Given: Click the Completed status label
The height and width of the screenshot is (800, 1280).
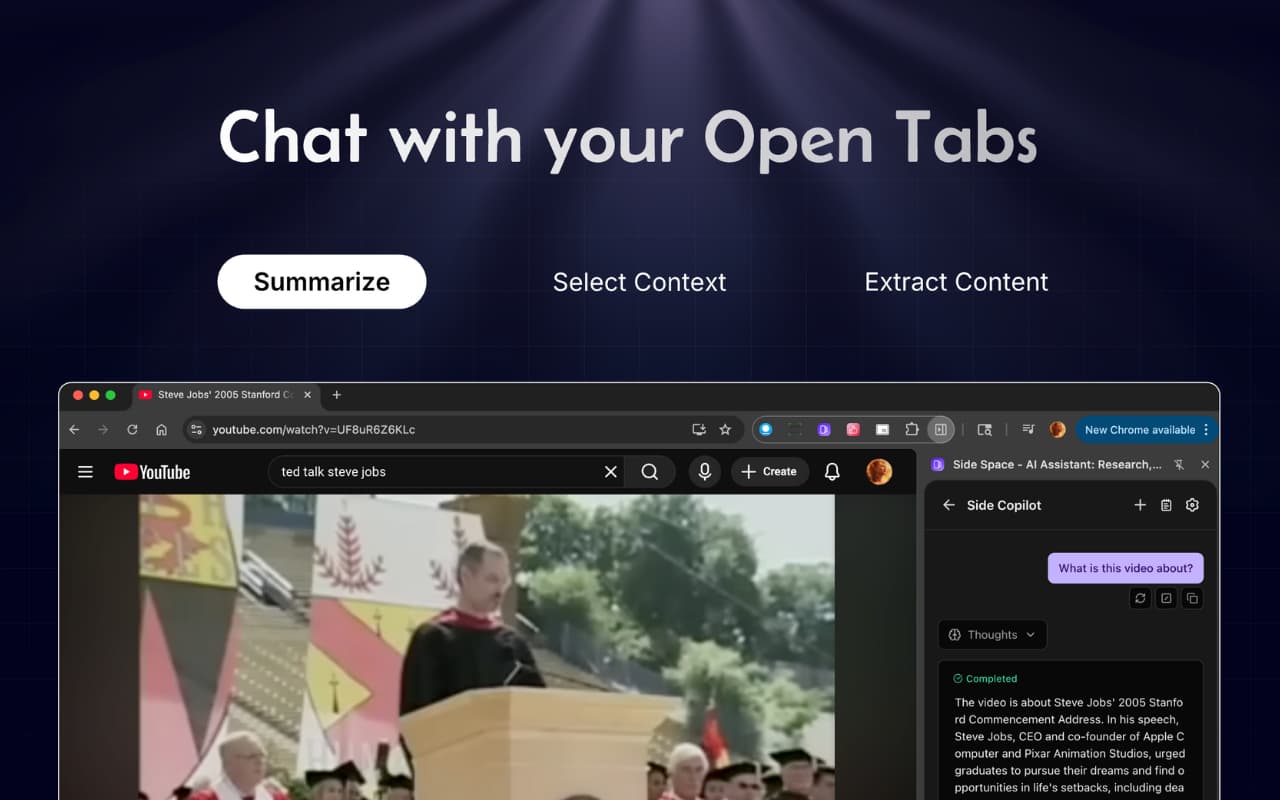Looking at the screenshot, I should click(x=985, y=678).
